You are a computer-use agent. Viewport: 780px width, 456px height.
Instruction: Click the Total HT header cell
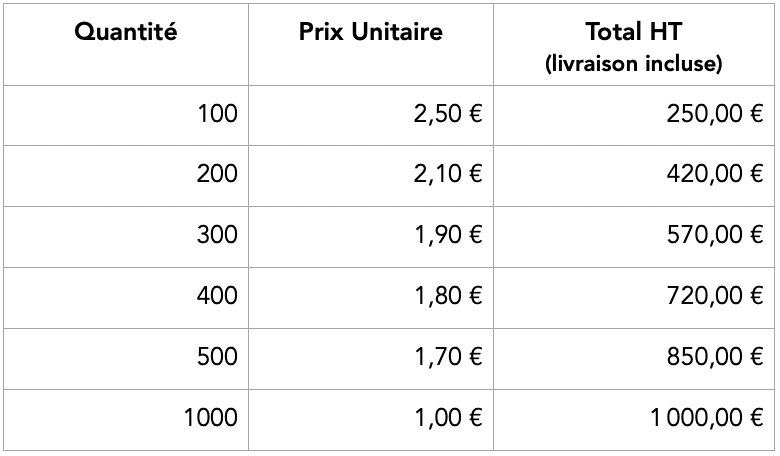pyautogui.click(x=634, y=46)
